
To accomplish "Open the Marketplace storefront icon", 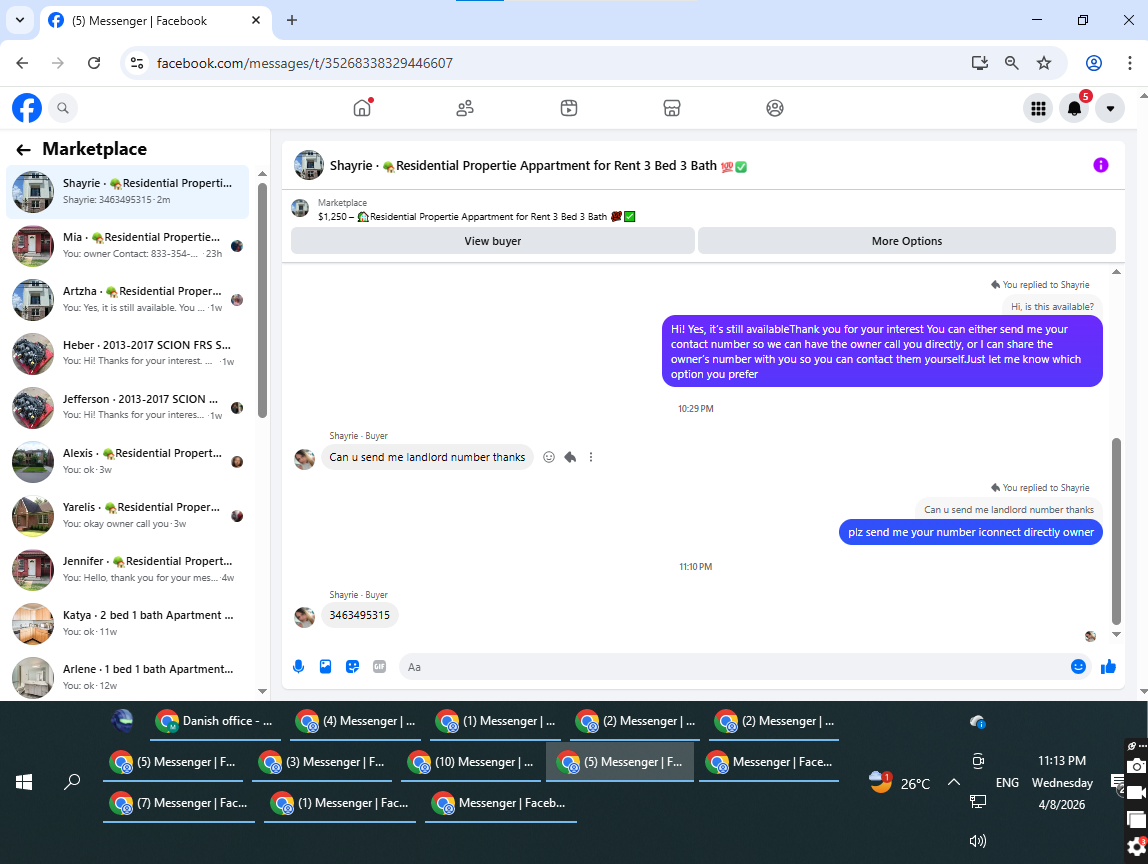I will tap(672, 108).
